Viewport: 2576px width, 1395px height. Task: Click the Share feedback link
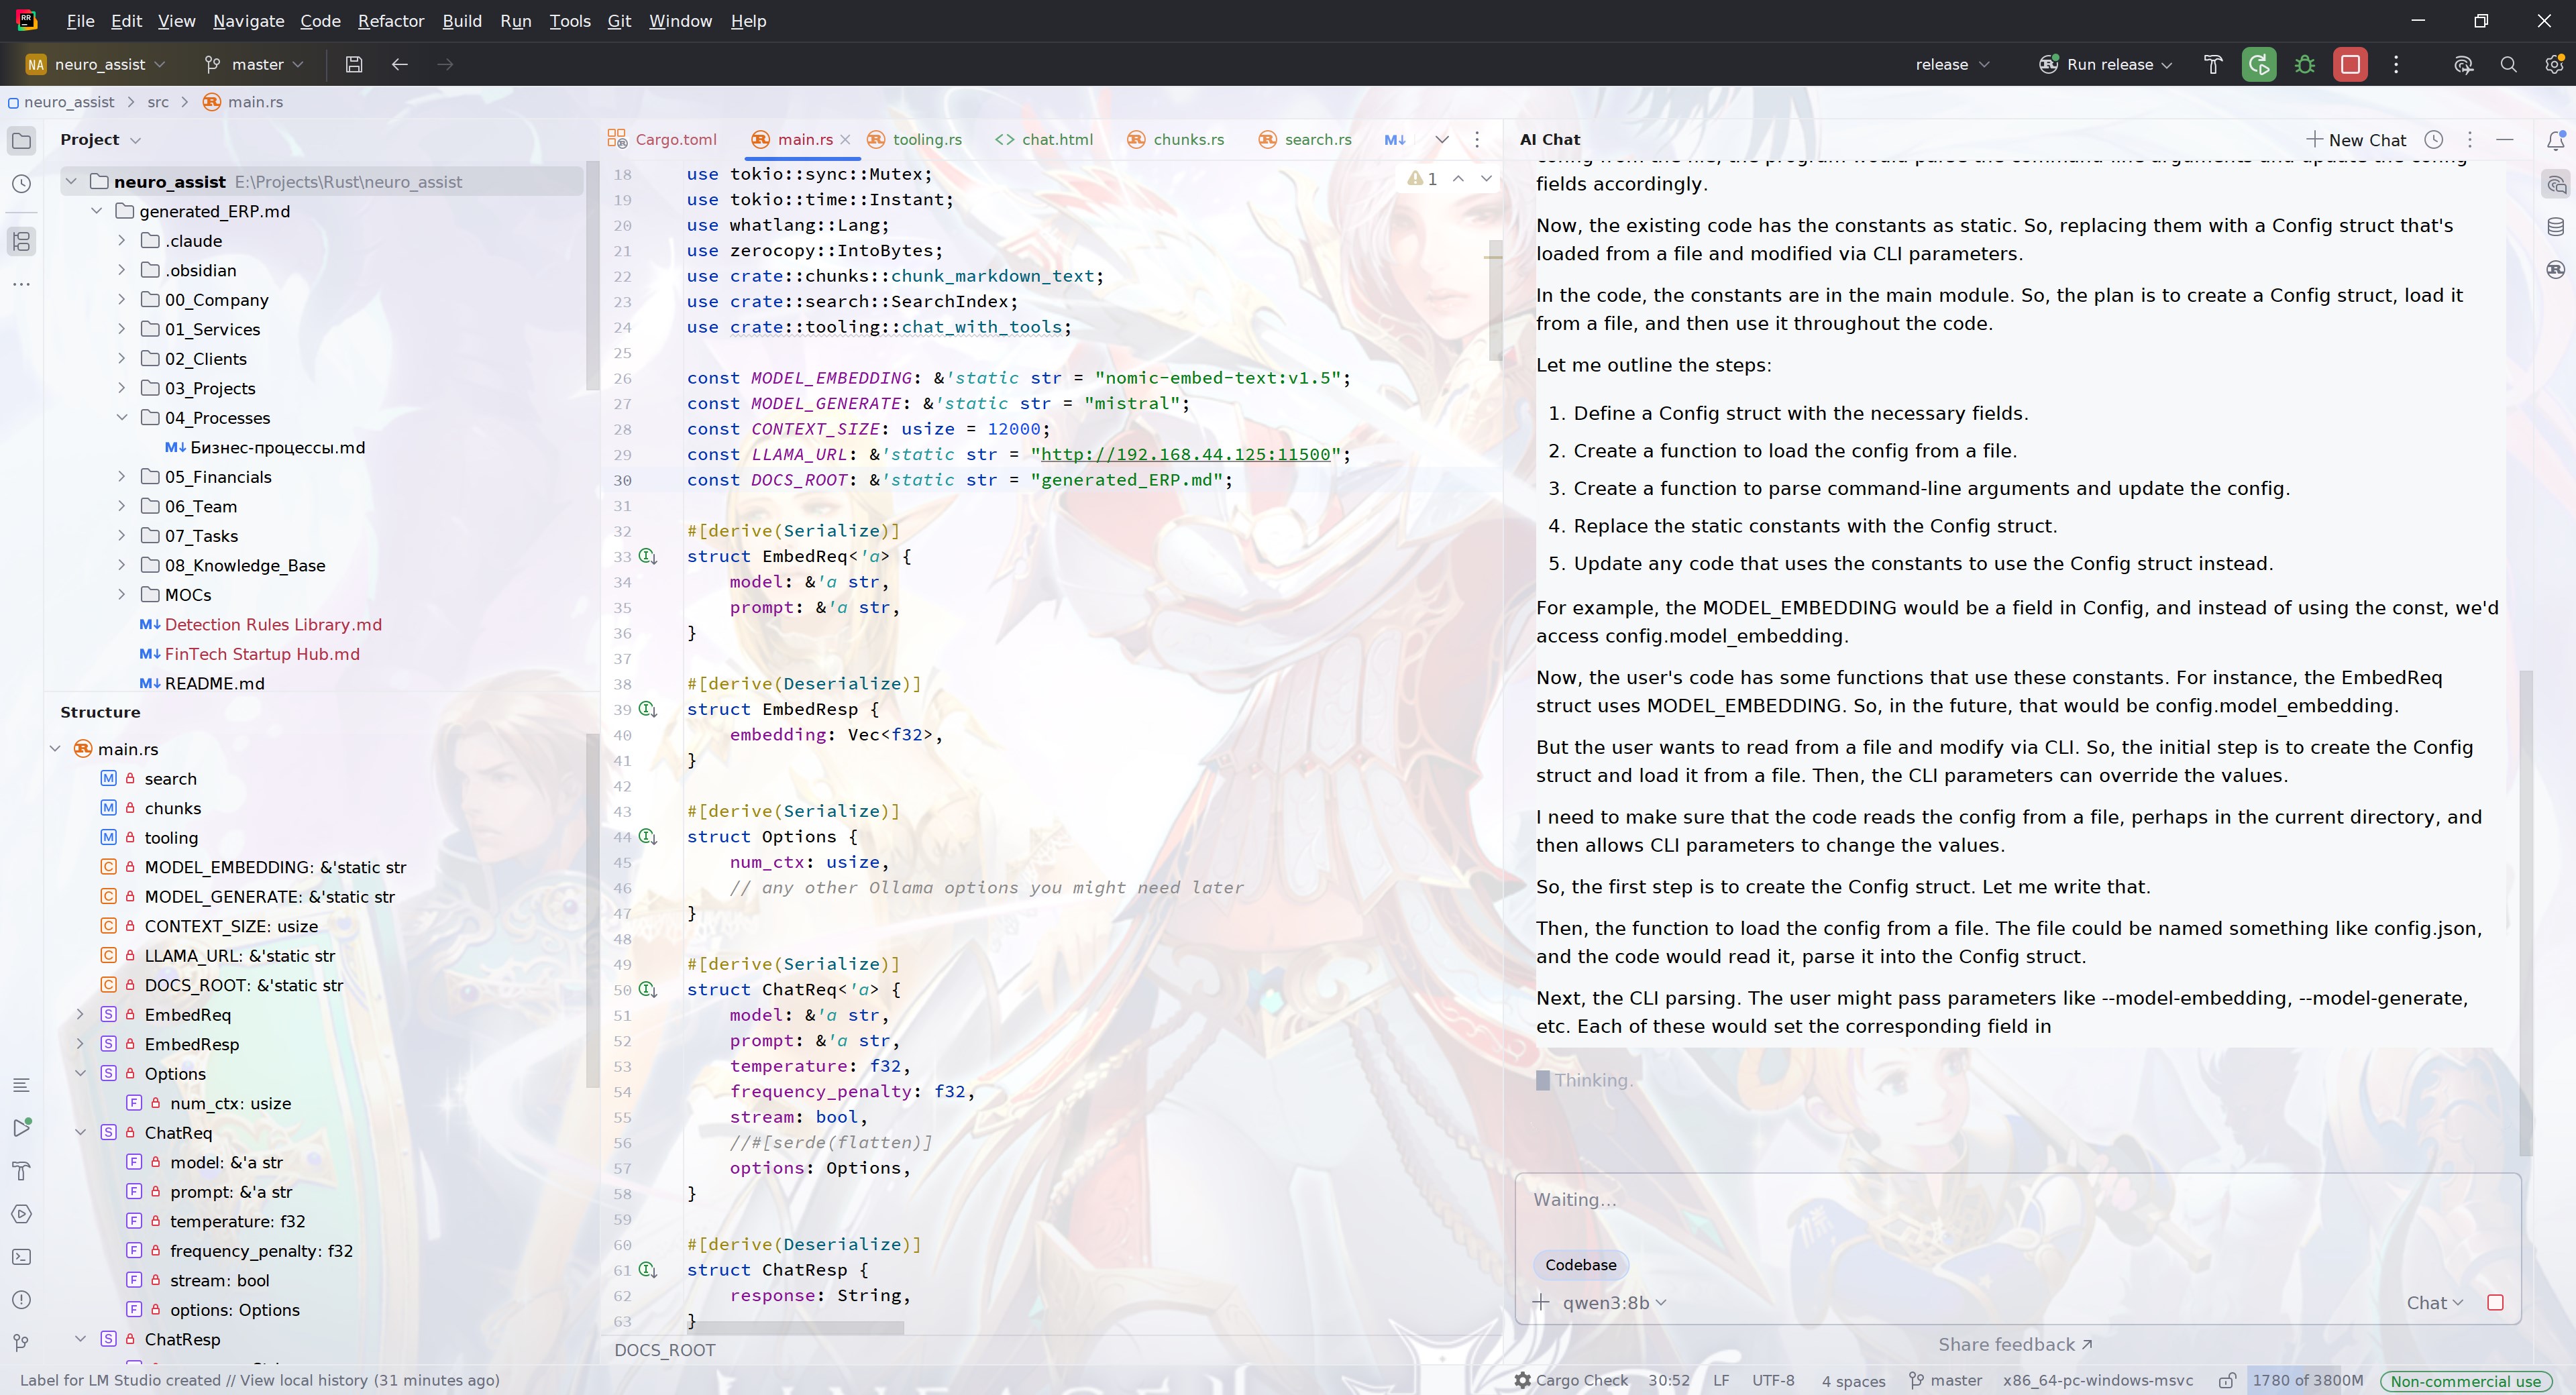(x=2015, y=1345)
